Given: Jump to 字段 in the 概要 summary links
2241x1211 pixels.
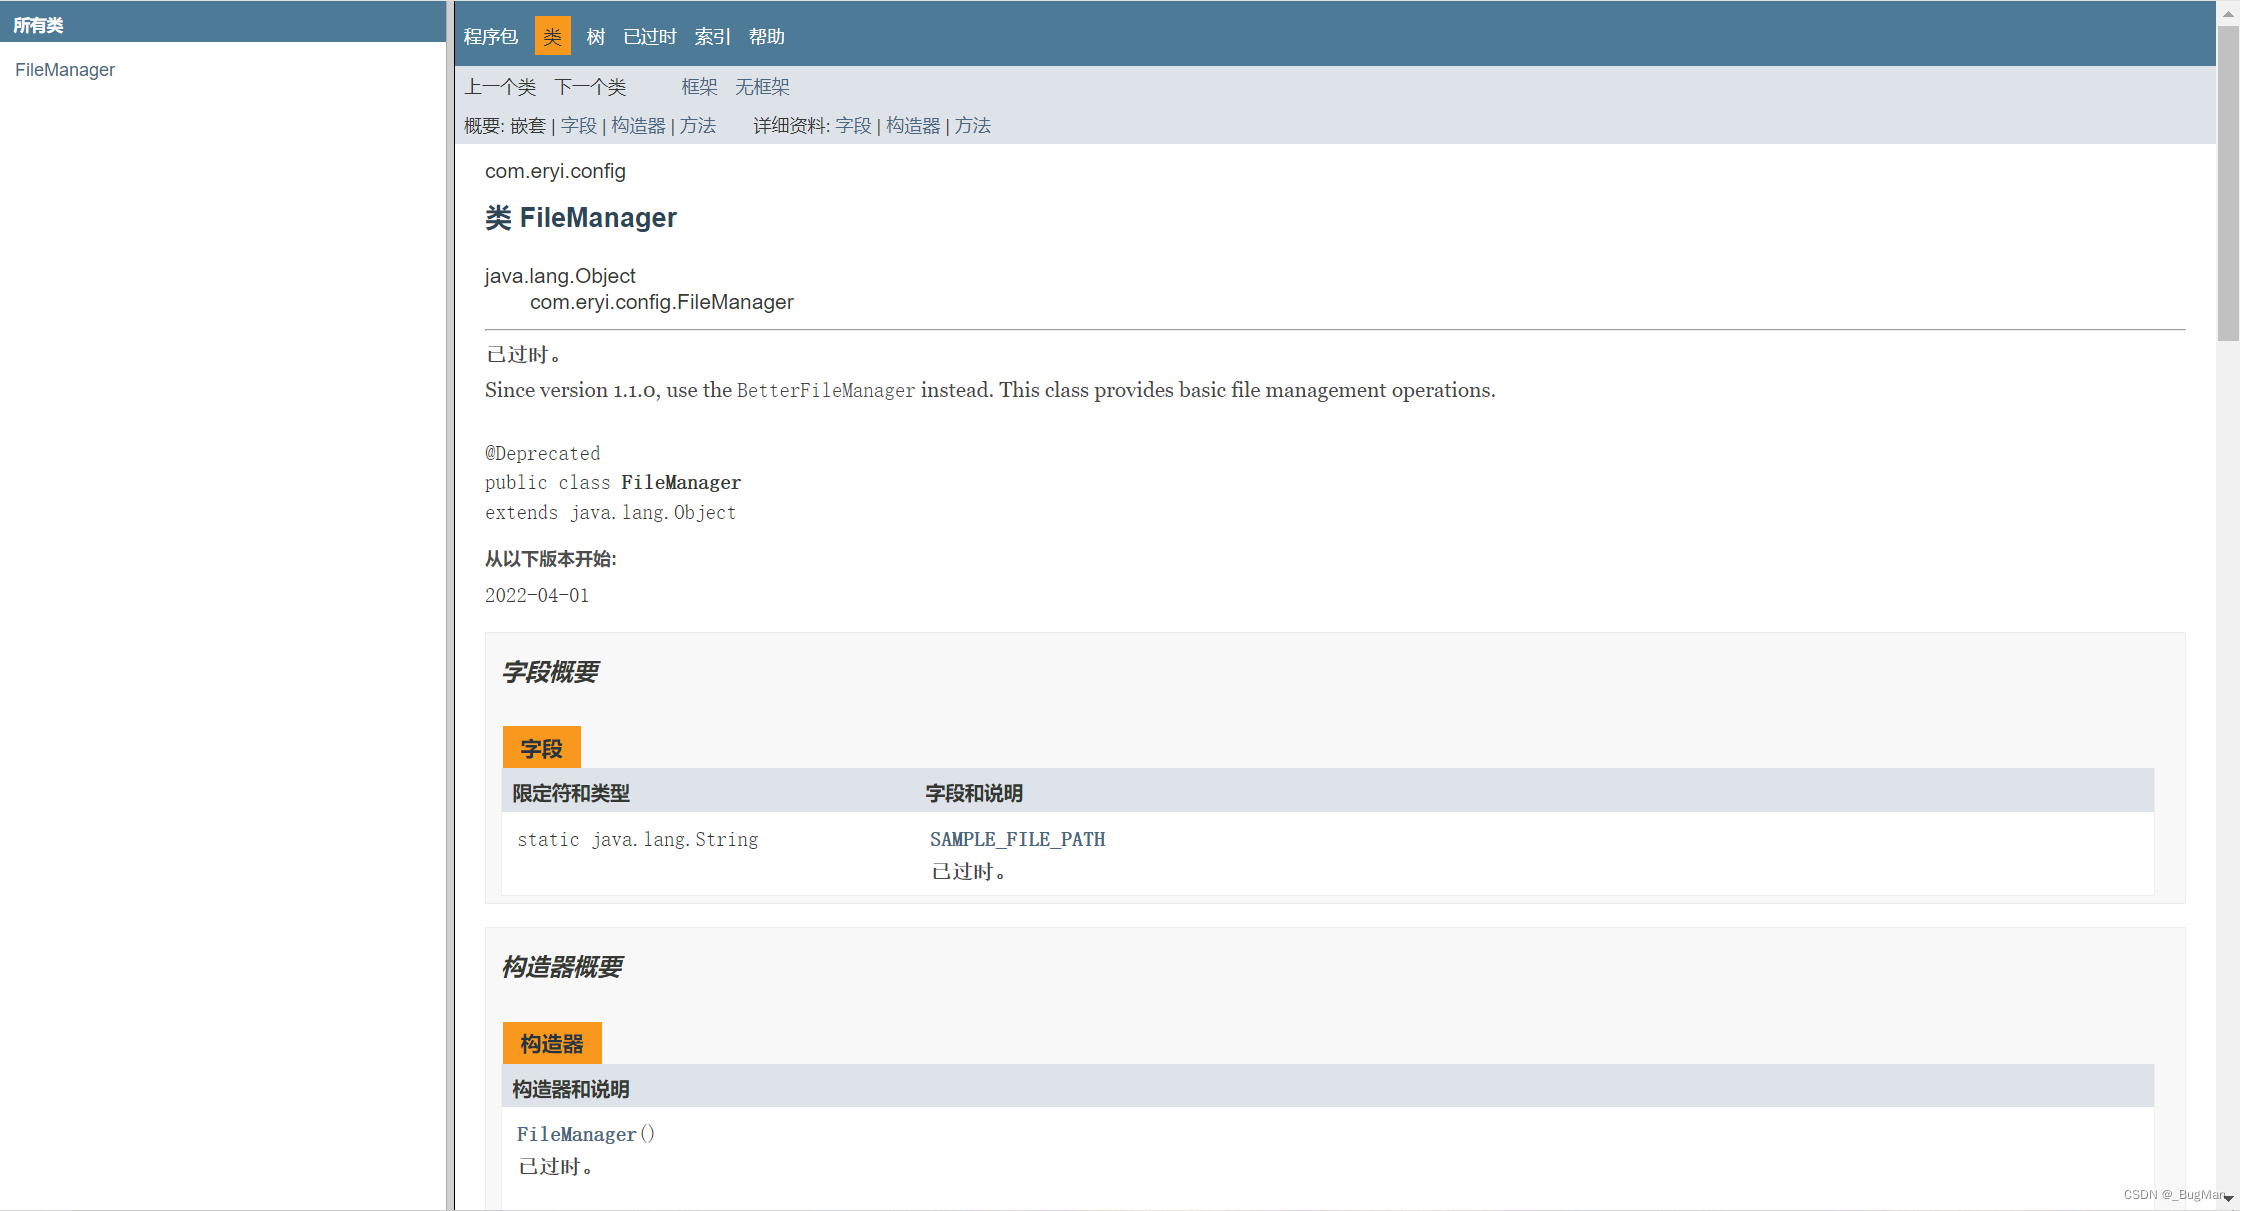Looking at the screenshot, I should [578, 126].
